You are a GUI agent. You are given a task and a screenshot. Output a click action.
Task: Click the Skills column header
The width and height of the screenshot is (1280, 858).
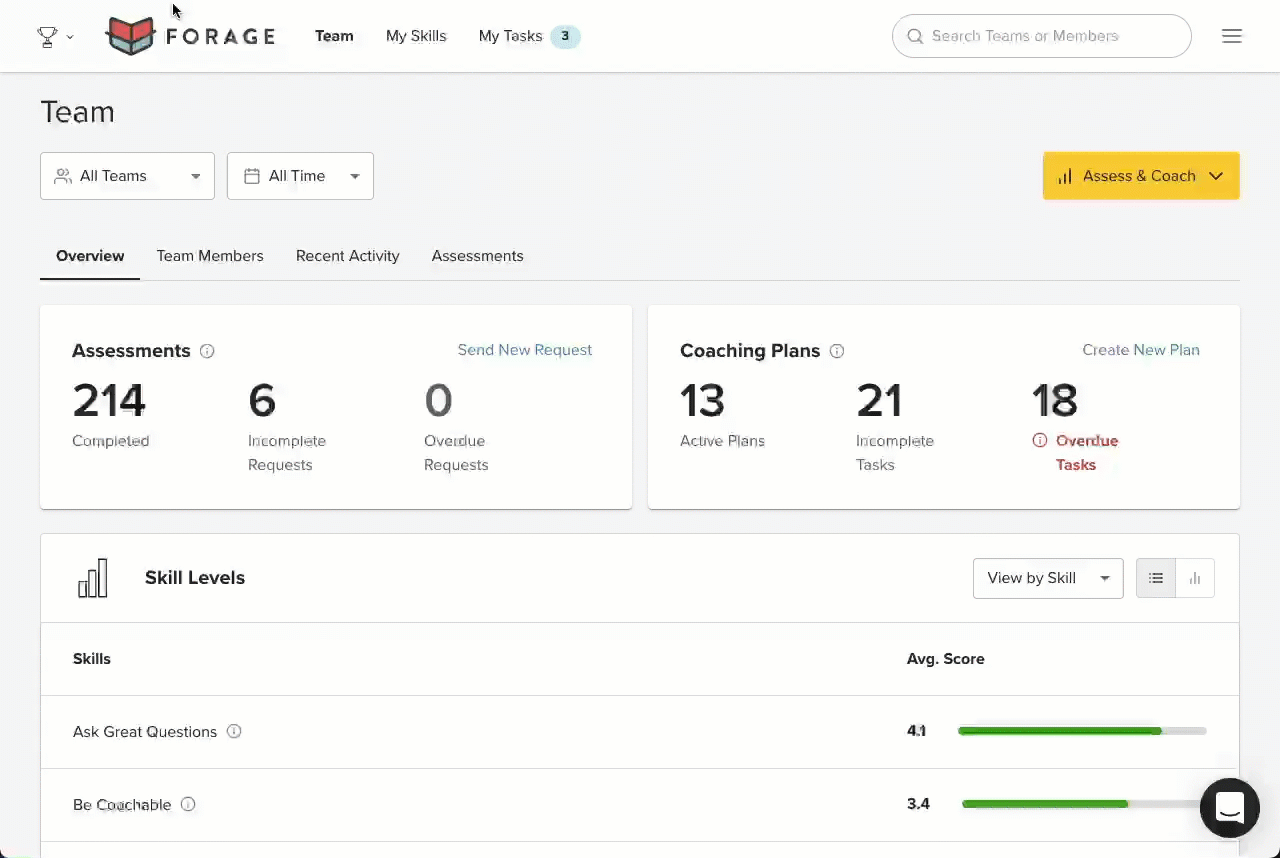coord(92,659)
